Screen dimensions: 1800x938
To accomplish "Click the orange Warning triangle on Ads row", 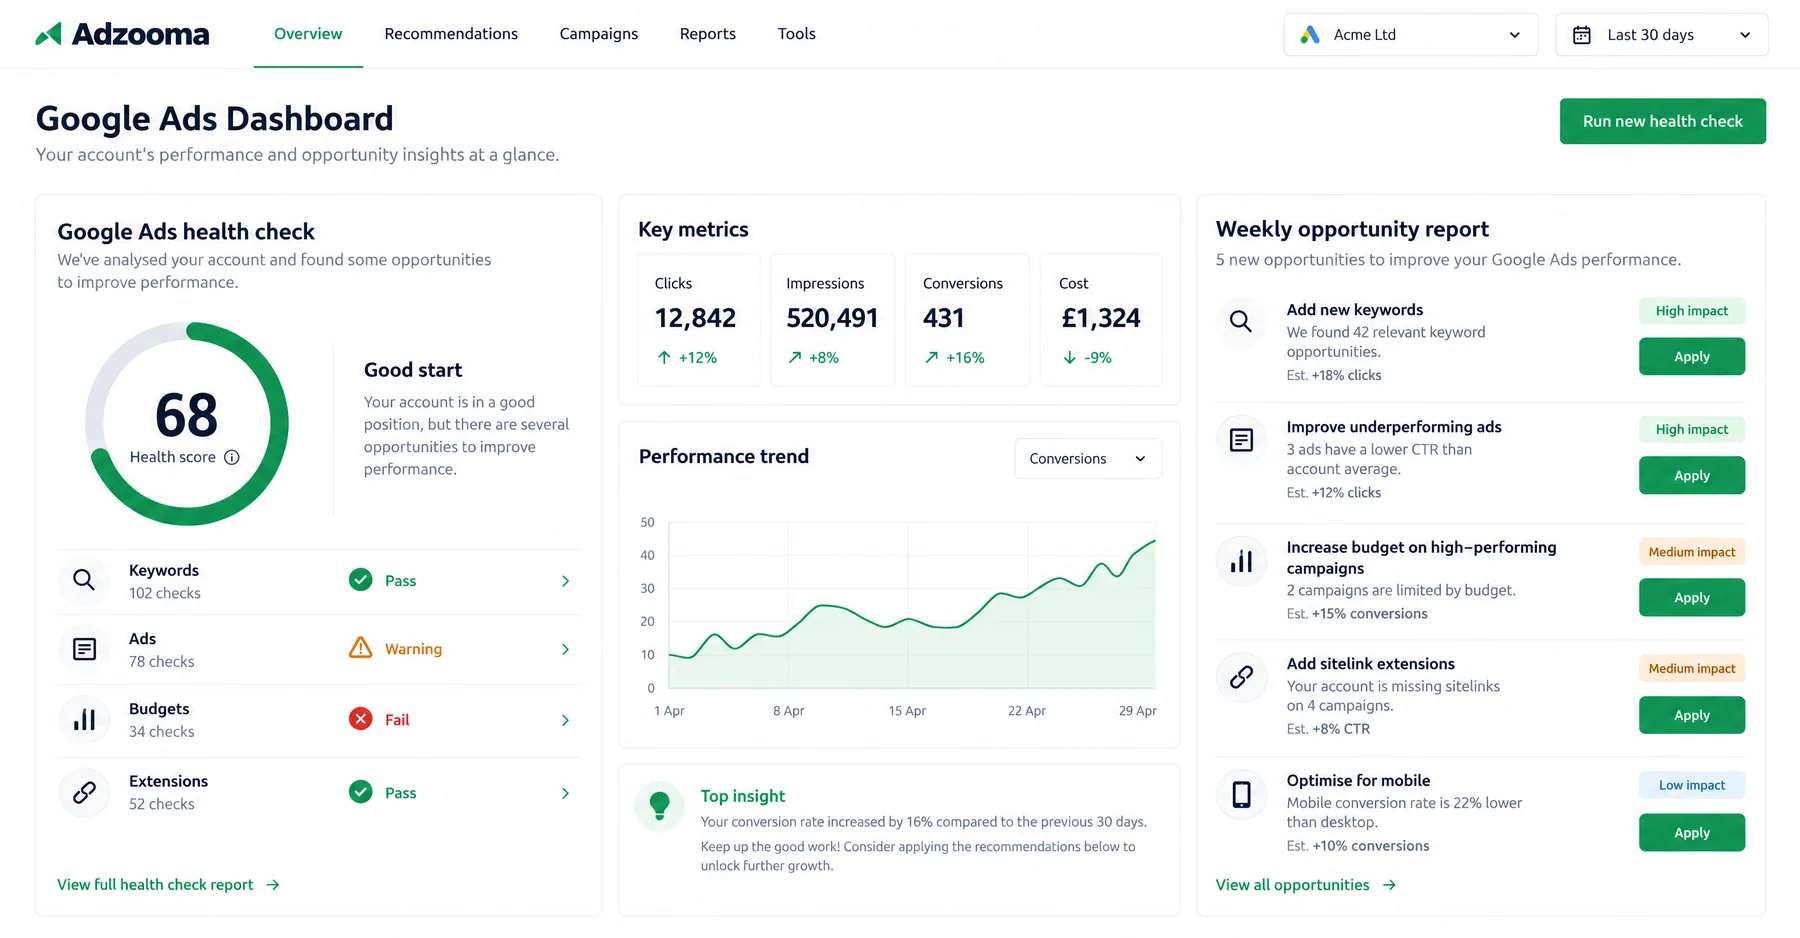I will [x=361, y=648].
